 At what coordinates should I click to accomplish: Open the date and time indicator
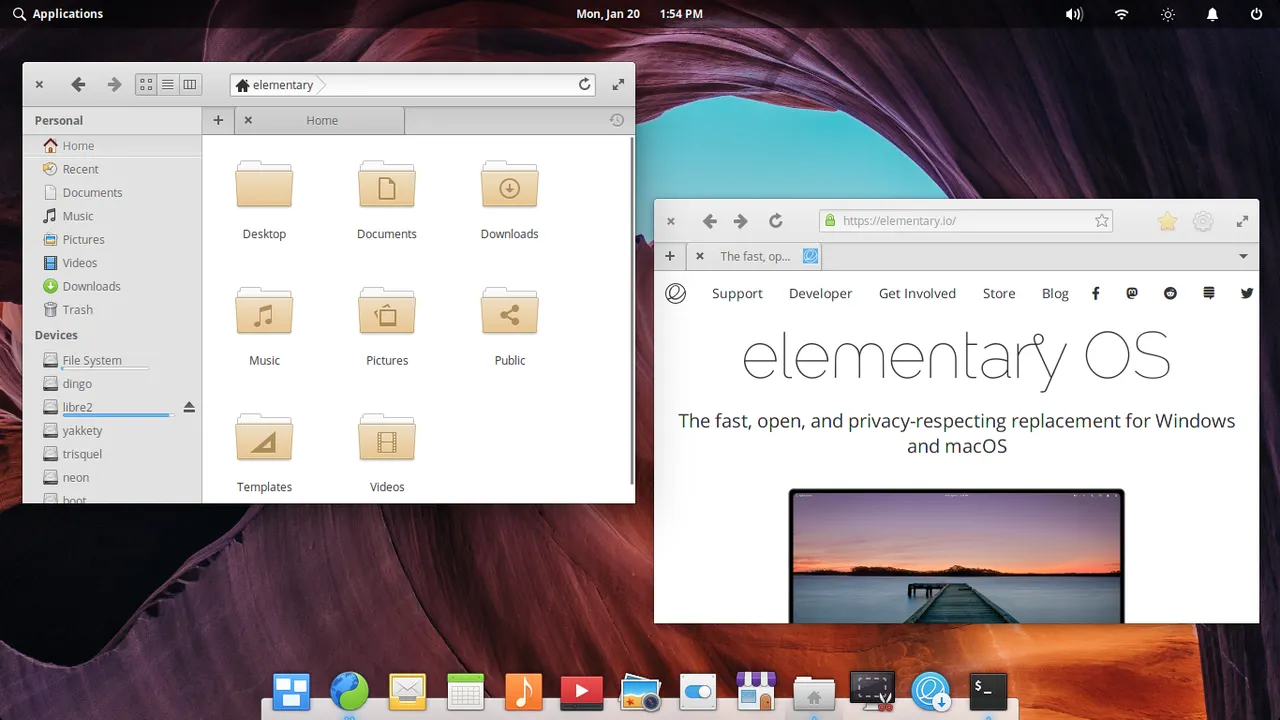click(640, 14)
